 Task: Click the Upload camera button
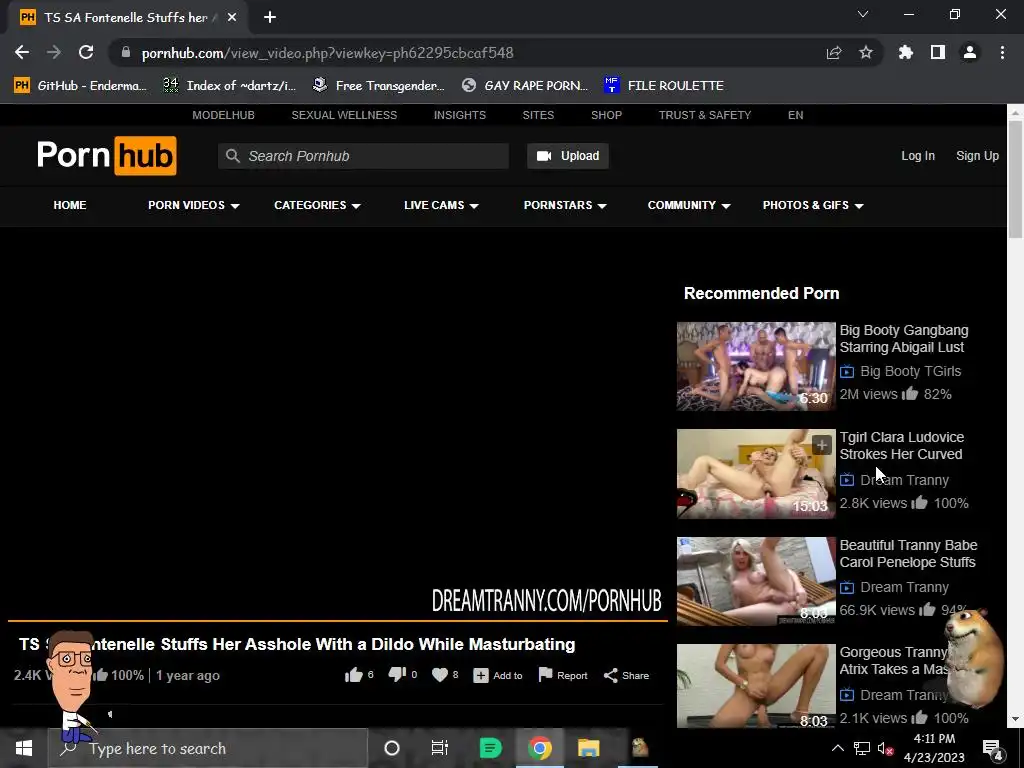(x=568, y=156)
